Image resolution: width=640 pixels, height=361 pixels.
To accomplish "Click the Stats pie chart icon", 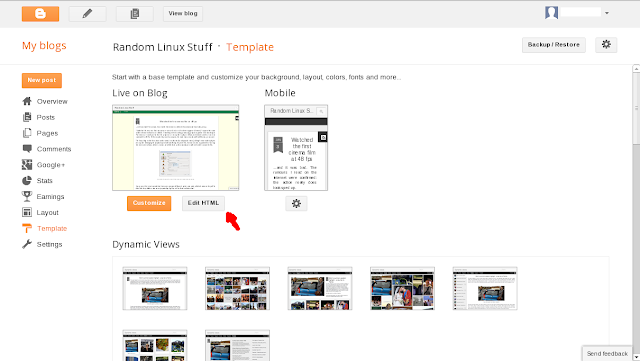I will pyautogui.click(x=27, y=180).
